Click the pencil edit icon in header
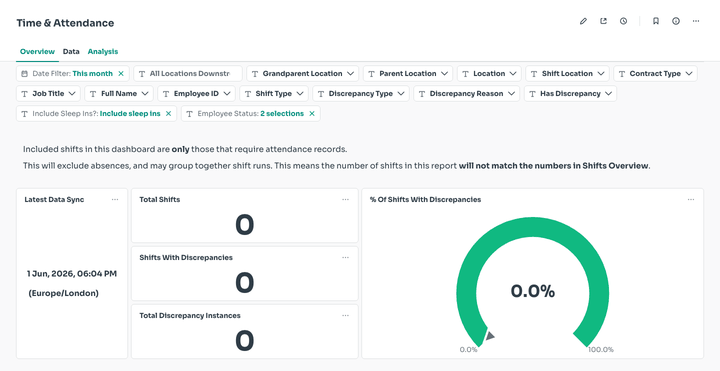This screenshot has width=720, height=371. pos(583,21)
